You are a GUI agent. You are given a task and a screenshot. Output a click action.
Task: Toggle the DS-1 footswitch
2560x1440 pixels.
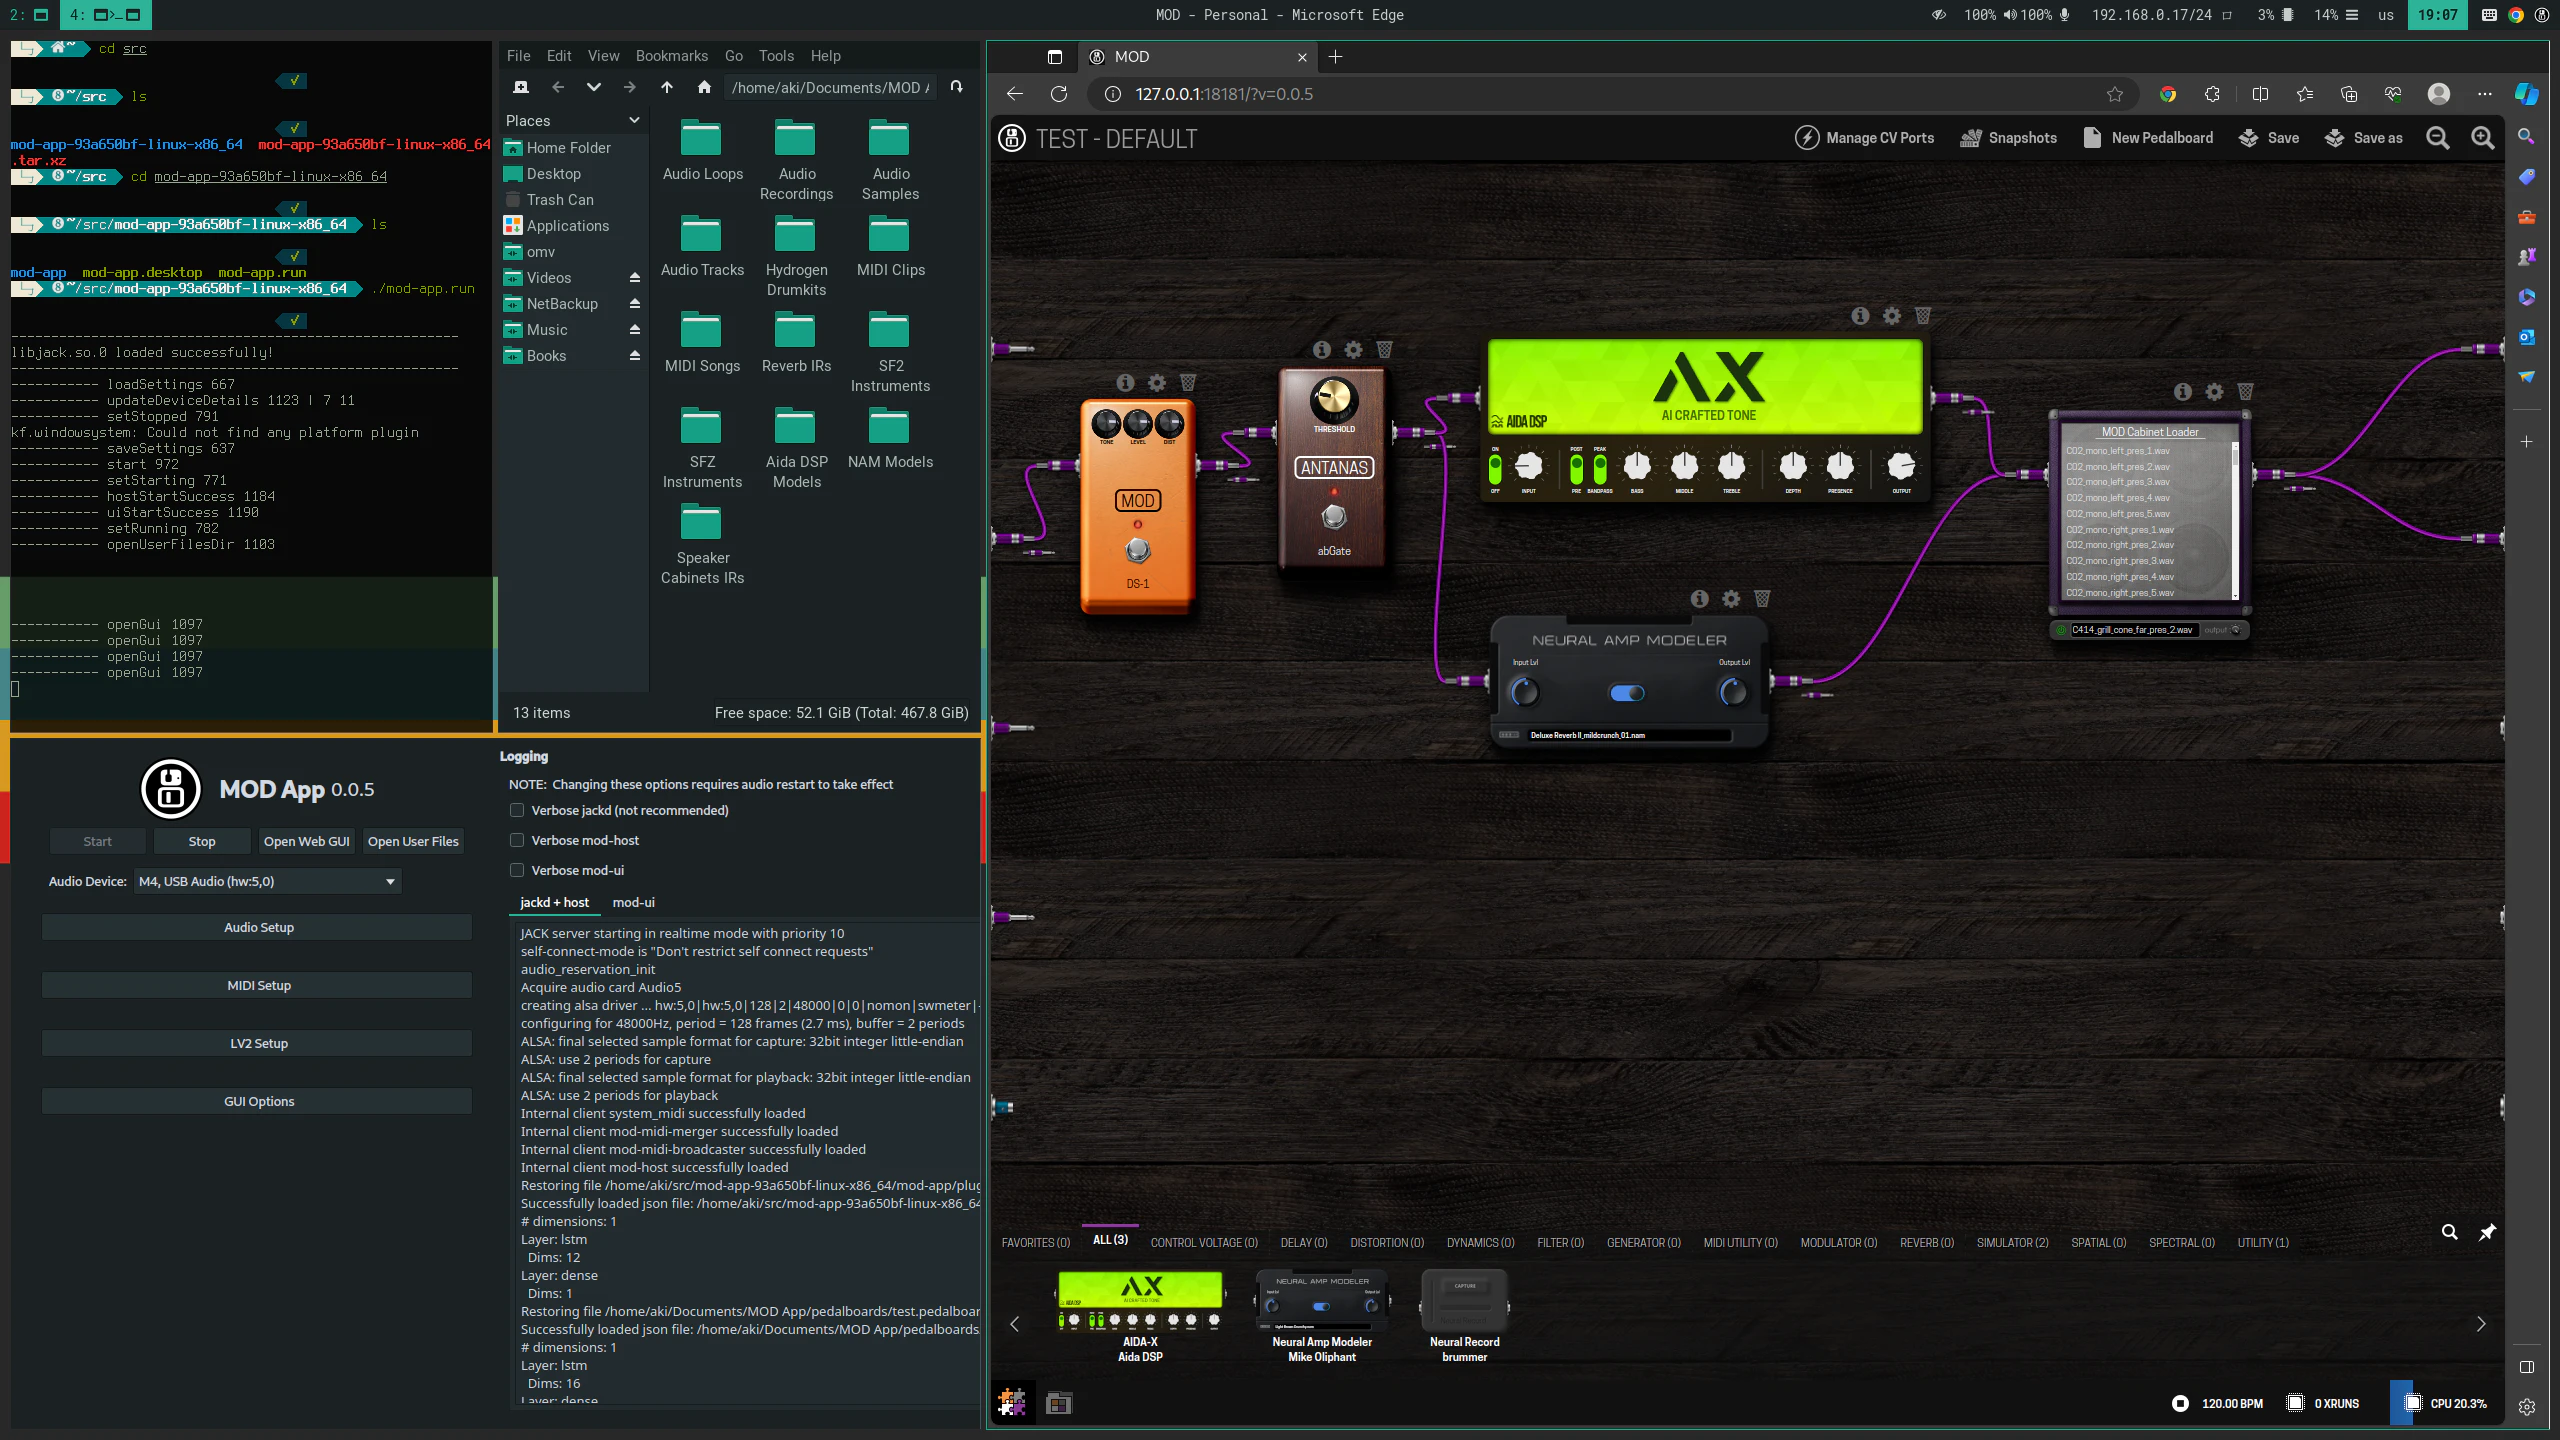click(x=1137, y=550)
